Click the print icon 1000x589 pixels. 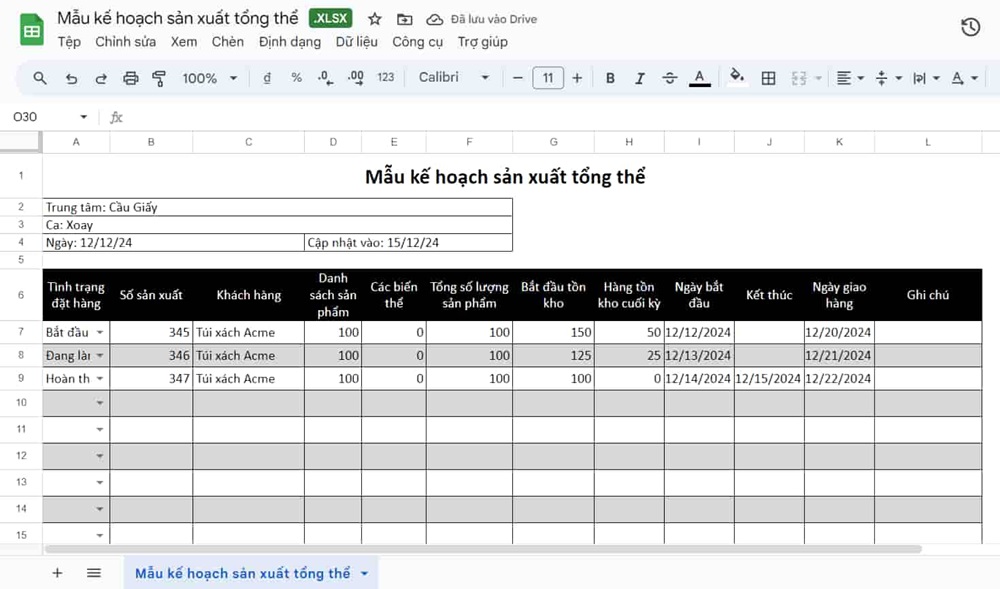click(x=130, y=77)
